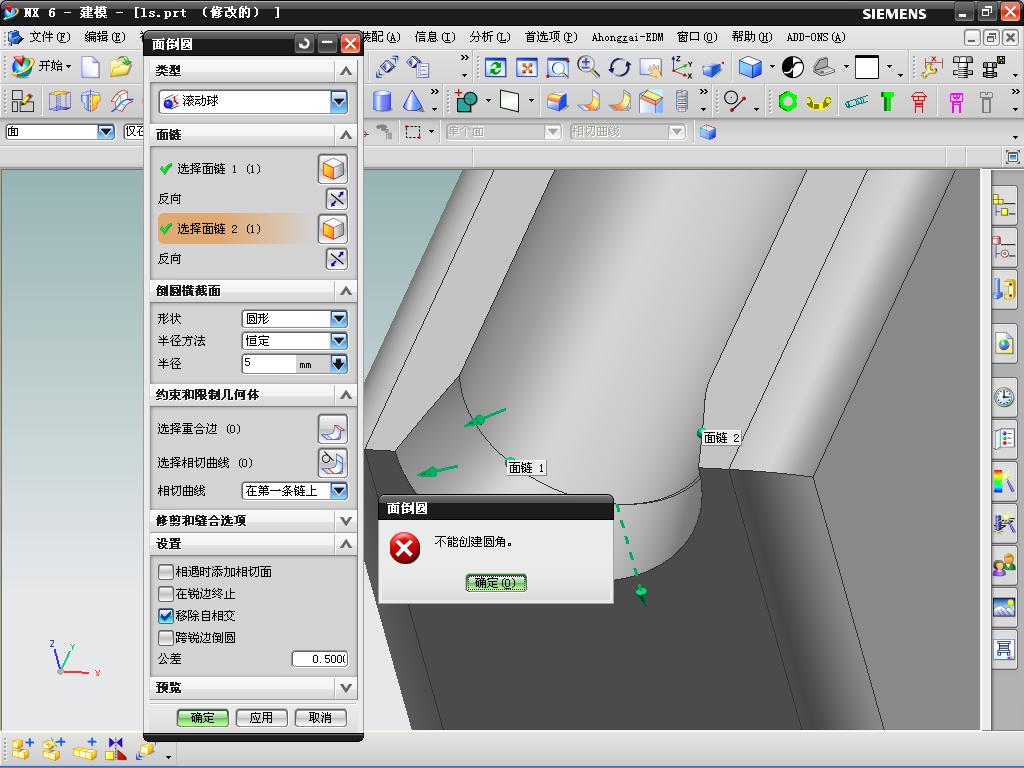1024x768 pixels.
Task: Expand the 修剪和缝合选项 section
Action: [345, 520]
